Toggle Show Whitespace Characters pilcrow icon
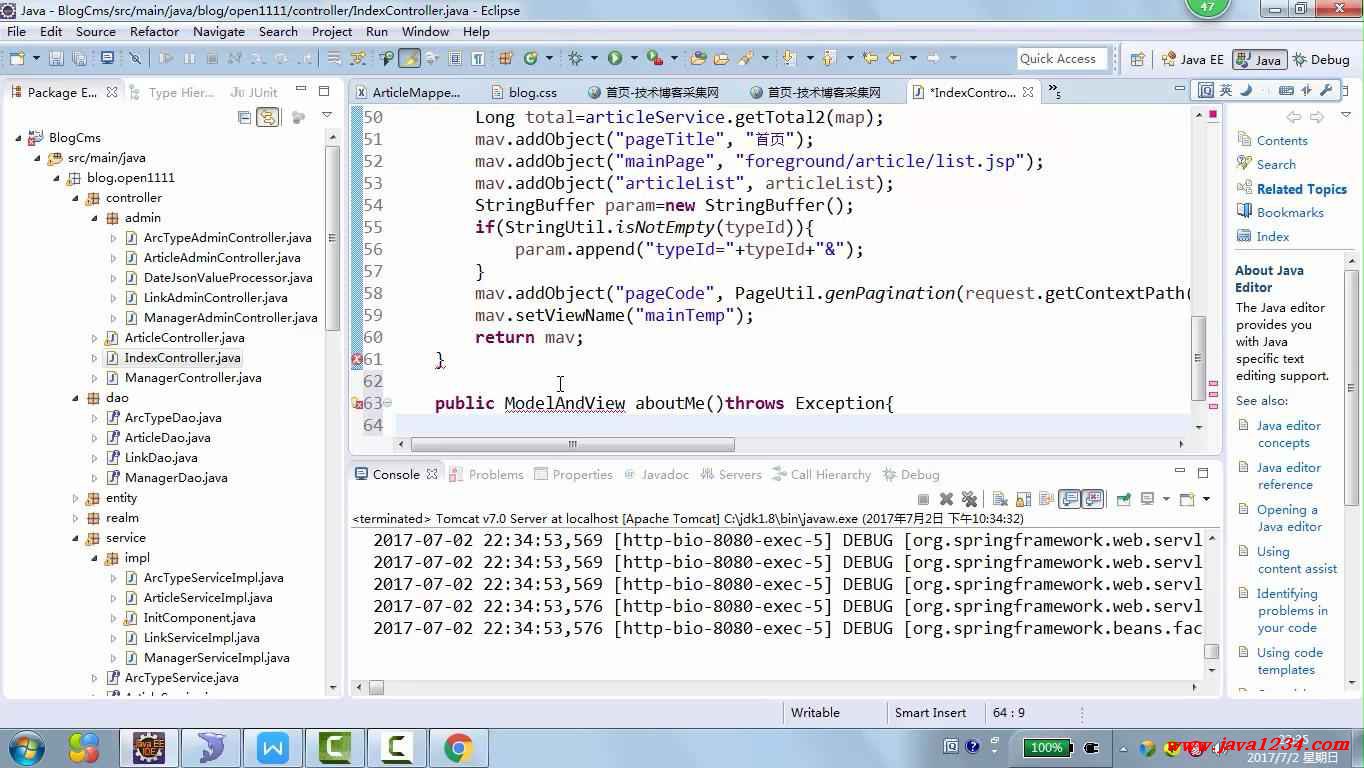1364x768 pixels. point(478,58)
